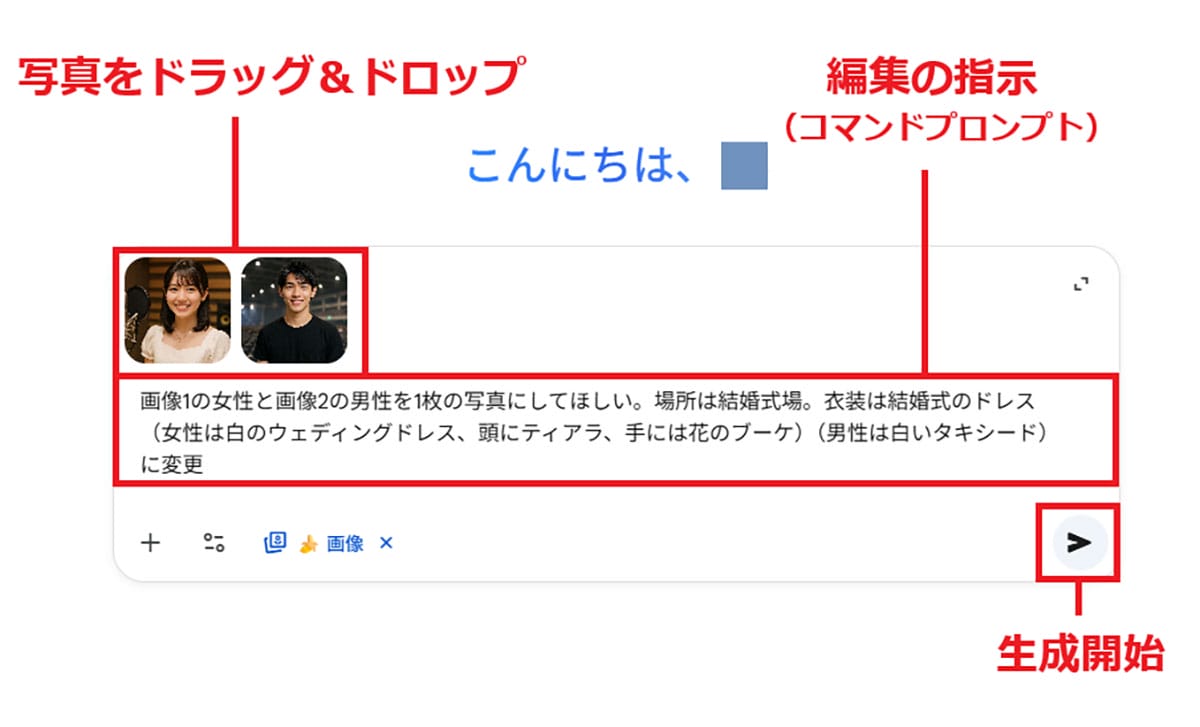Open the tools sliders icon

click(214, 543)
